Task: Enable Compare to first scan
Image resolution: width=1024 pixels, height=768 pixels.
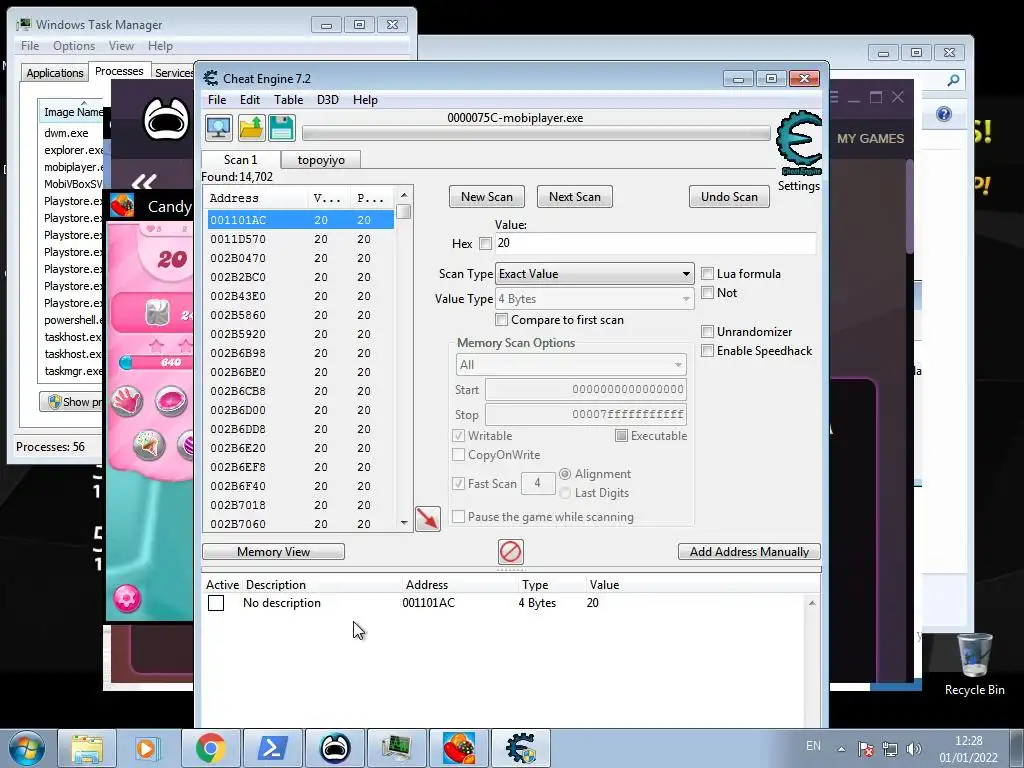Action: (x=502, y=320)
